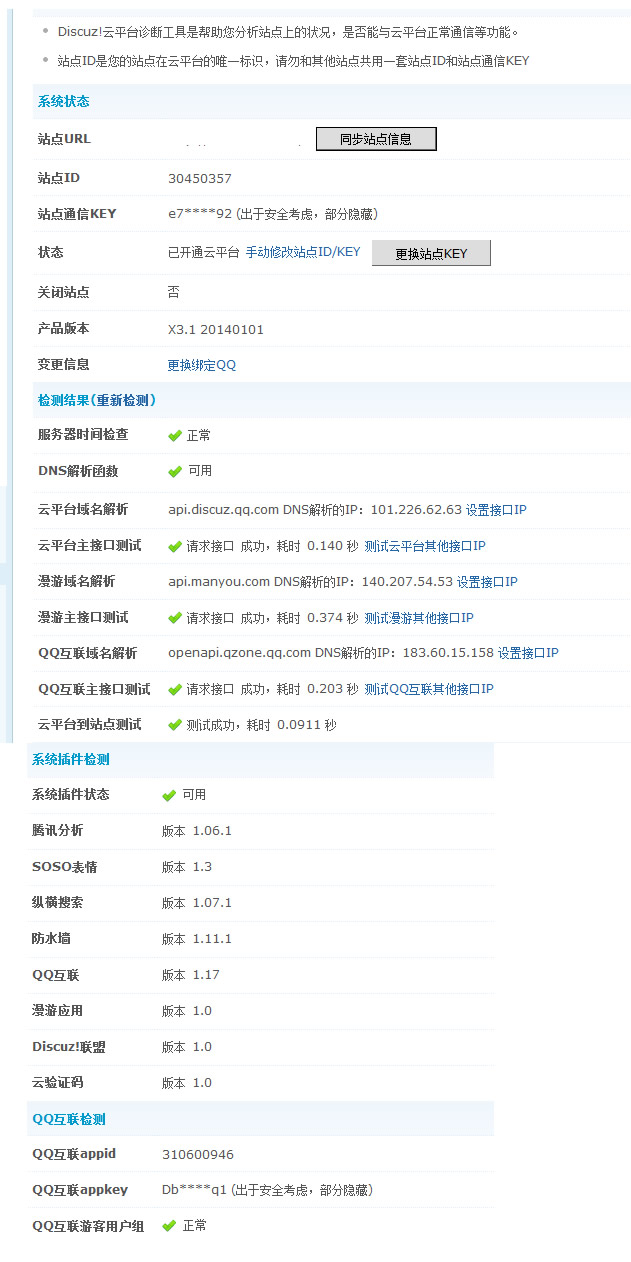Click green checkmark beside 系统插件状态
Image resolution: width=631 pixels, height=1262 pixels.
click(x=169, y=795)
